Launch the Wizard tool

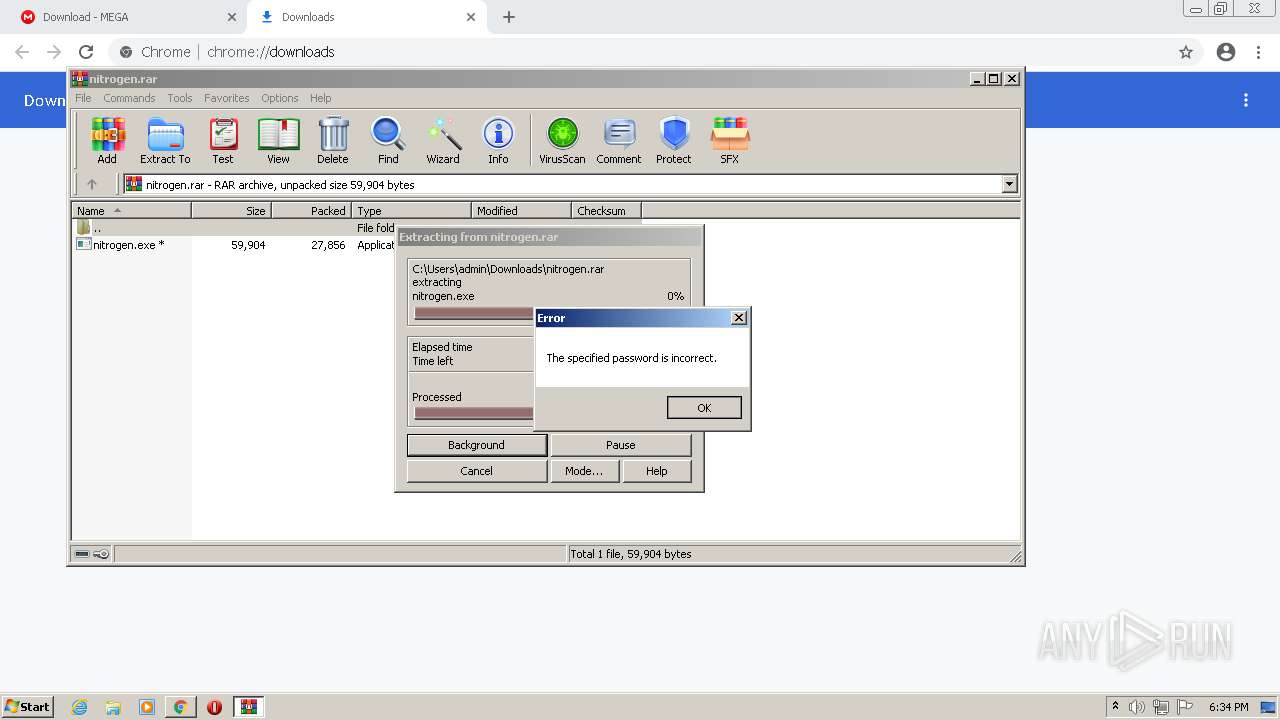[443, 140]
